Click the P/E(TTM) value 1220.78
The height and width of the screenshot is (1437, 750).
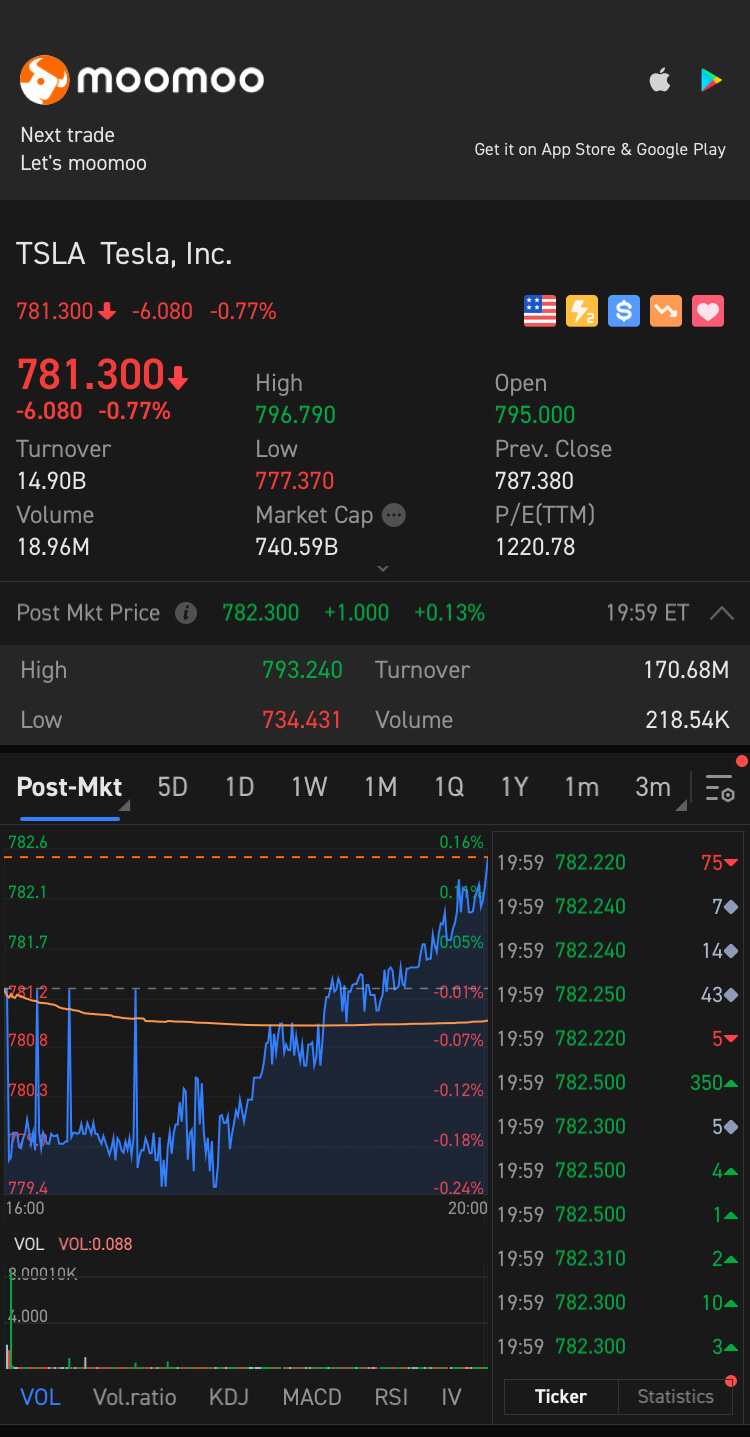coord(535,547)
